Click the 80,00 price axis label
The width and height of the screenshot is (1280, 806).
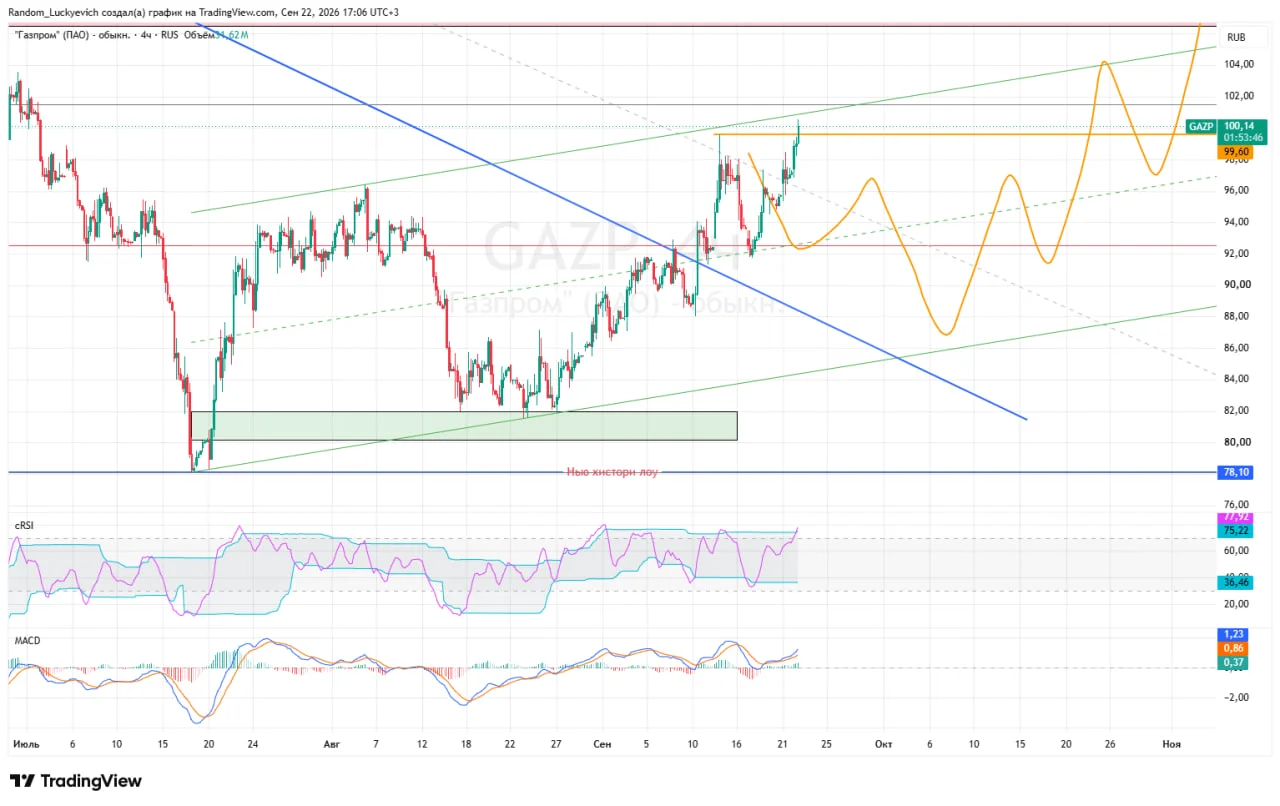click(x=1239, y=442)
